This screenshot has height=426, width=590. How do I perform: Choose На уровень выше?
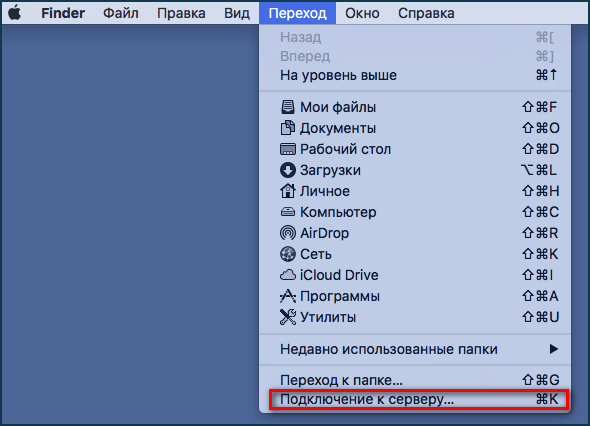[415, 75]
